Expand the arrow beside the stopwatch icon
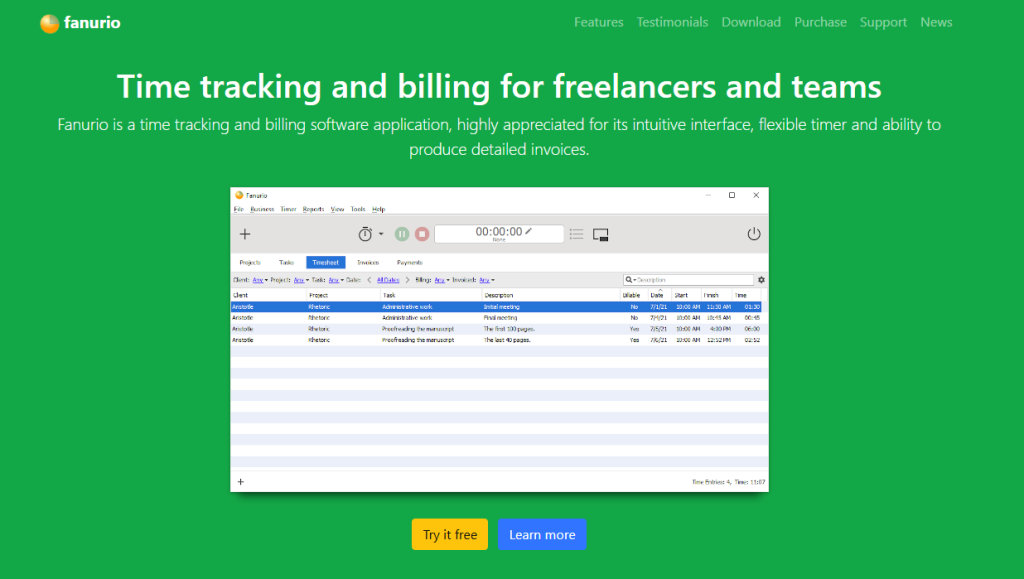This screenshot has height=579, width=1024. pyautogui.click(x=381, y=234)
